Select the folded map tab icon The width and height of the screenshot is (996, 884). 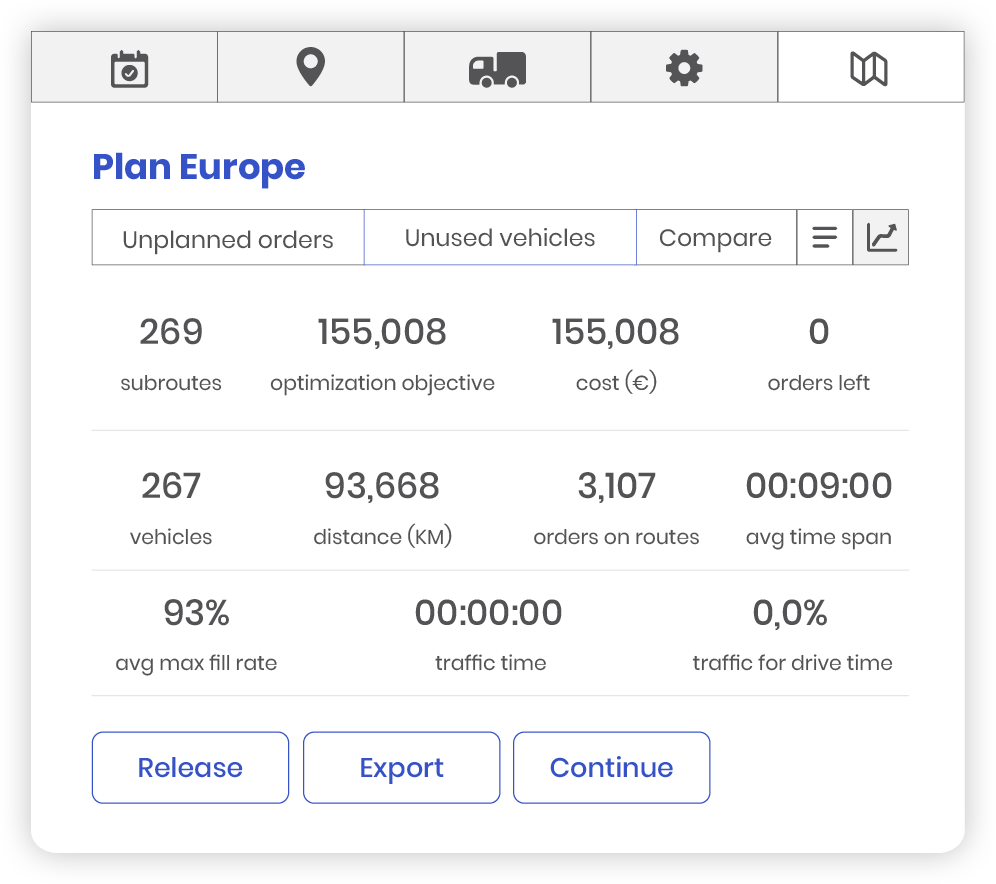(868, 68)
